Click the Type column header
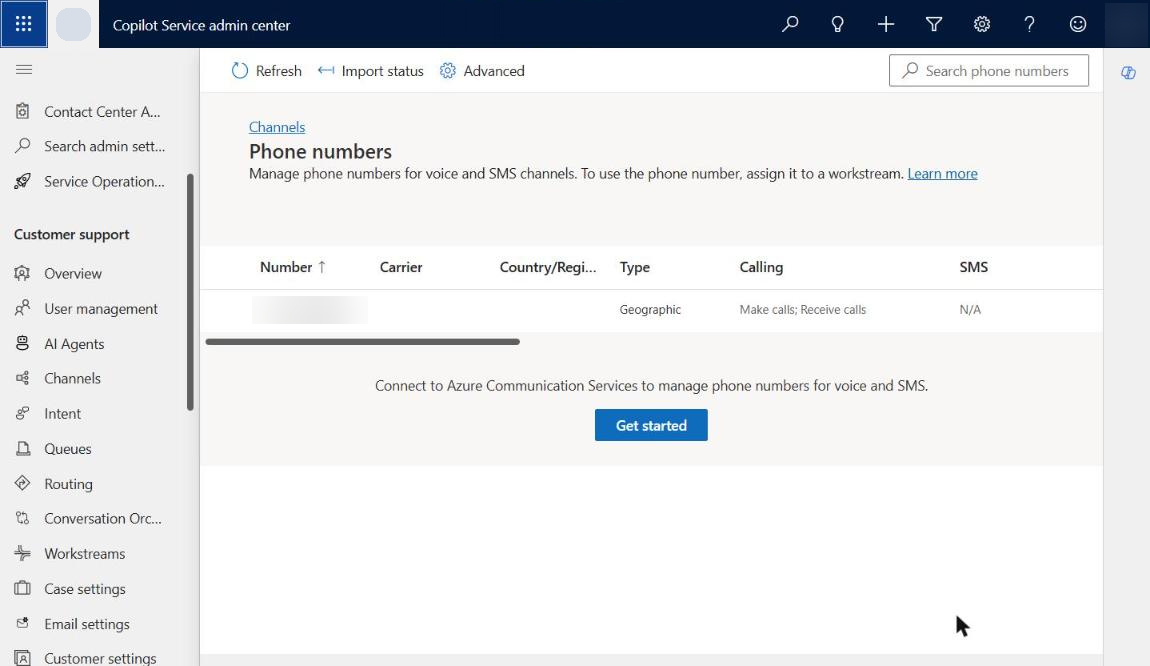The height and width of the screenshot is (666, 1150). [x=634, y=267]
